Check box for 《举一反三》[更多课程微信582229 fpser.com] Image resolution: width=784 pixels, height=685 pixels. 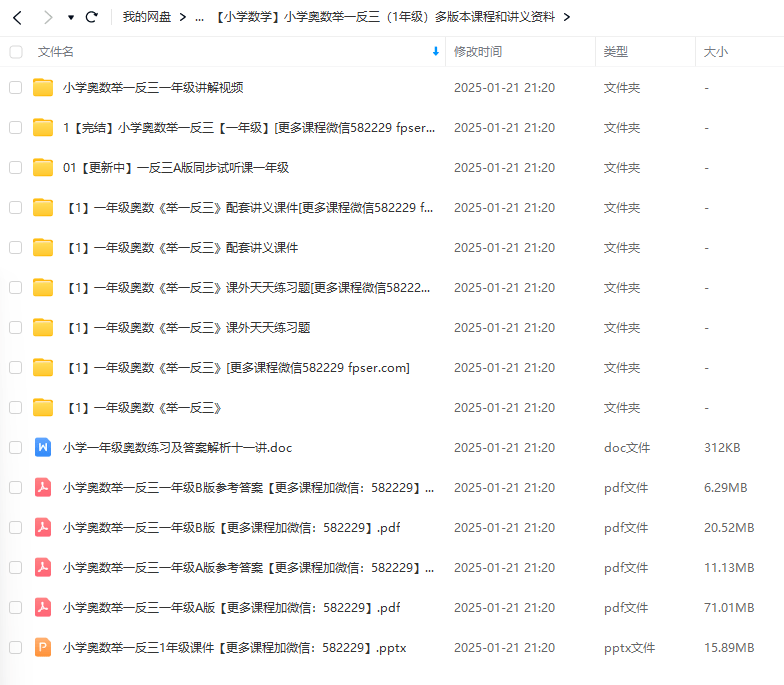pos(16,368)
